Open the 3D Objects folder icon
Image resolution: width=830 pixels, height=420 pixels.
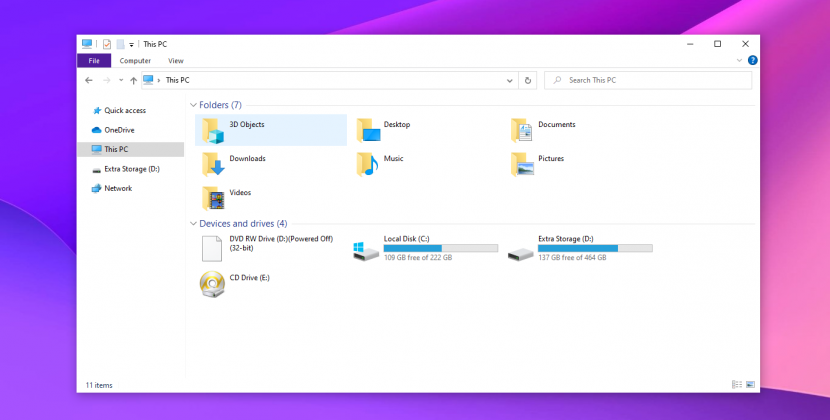point(213,130)
